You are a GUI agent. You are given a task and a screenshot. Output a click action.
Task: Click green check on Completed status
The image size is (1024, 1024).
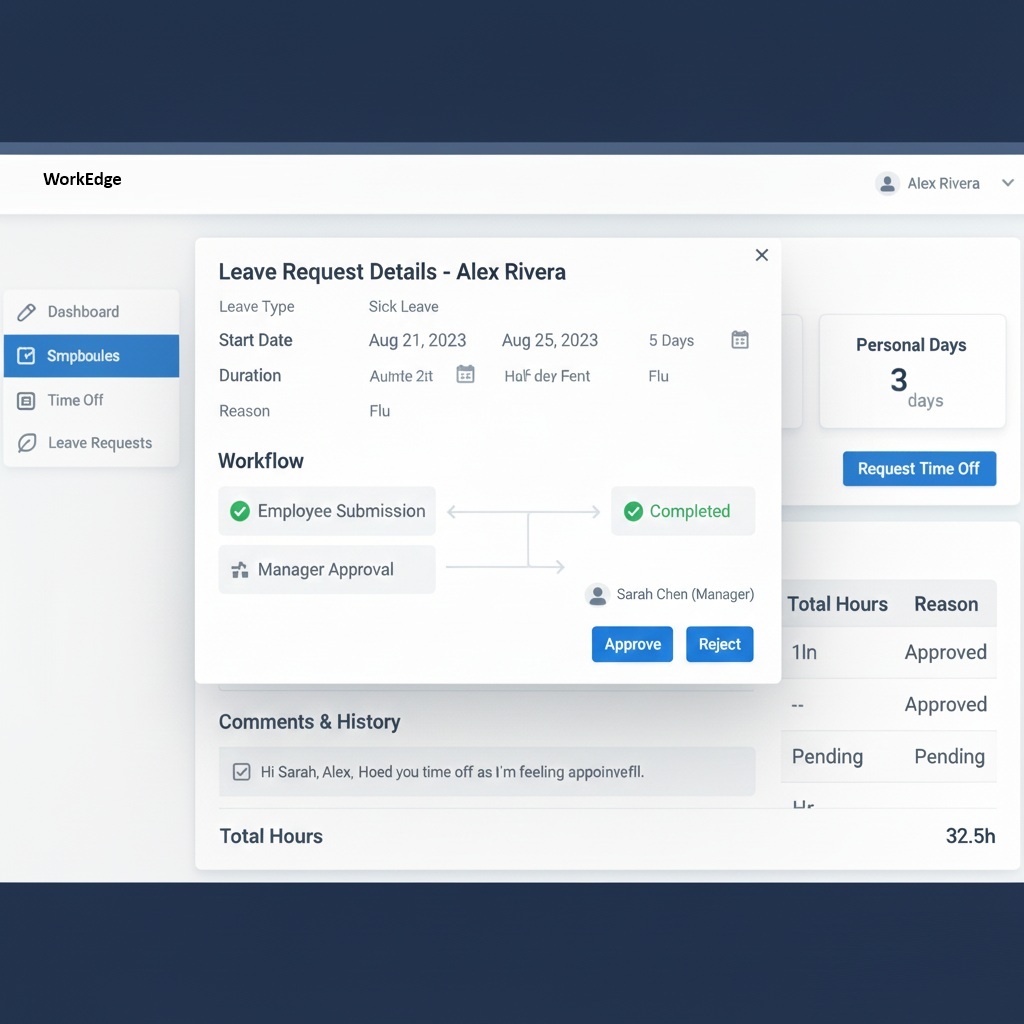tap(633, 511)
